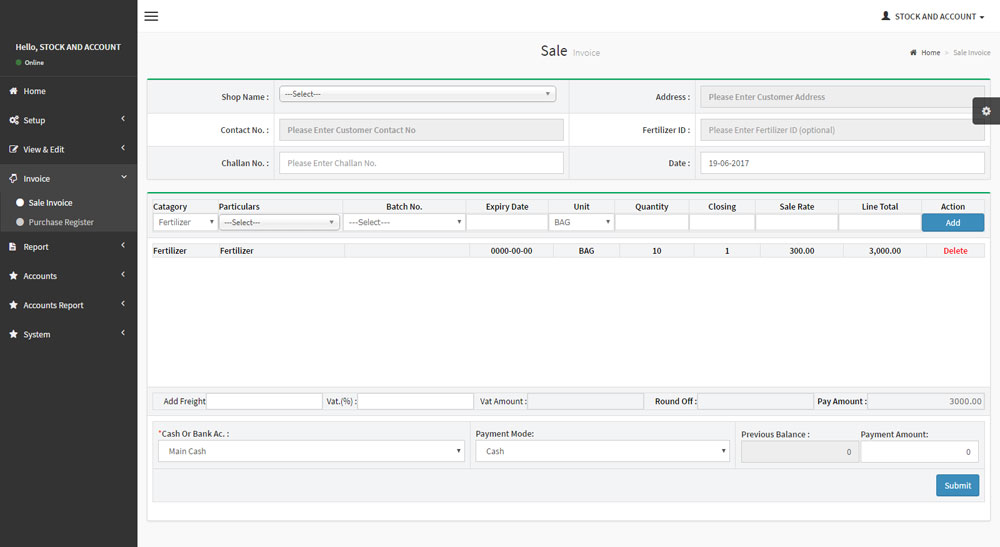
Task: Collapse the Invoice submenu chevron
Action: tap(124, 177)
